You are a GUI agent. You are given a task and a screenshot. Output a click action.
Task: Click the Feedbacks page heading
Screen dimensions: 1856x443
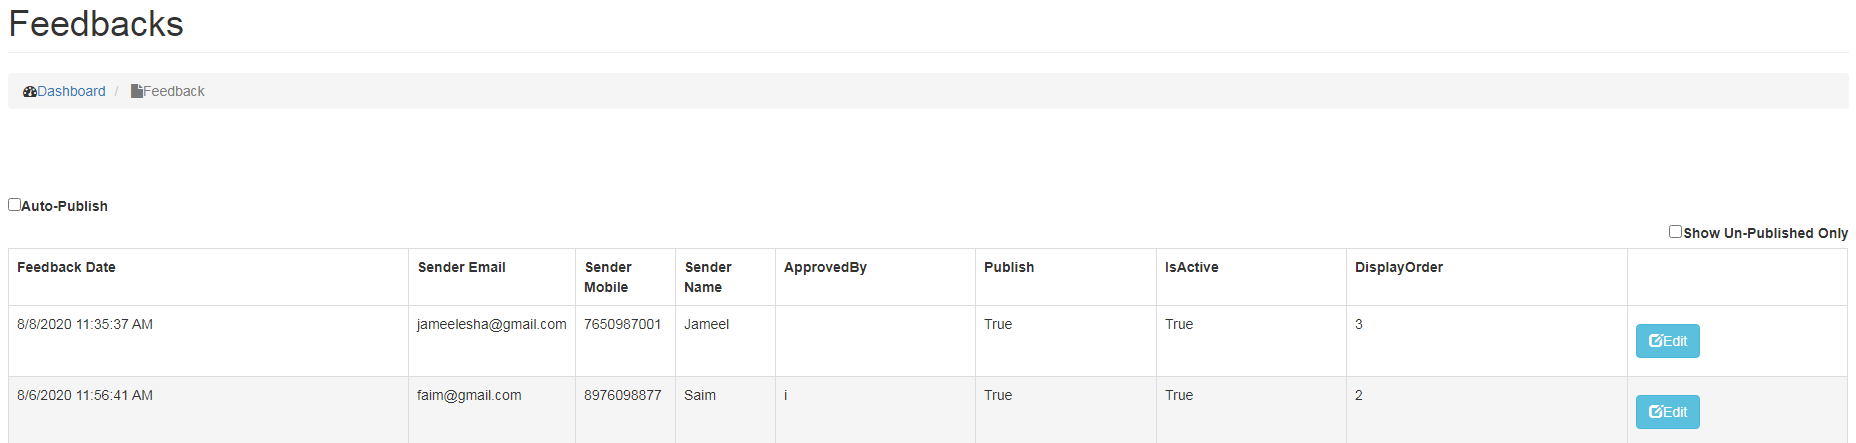coord(96,24)
